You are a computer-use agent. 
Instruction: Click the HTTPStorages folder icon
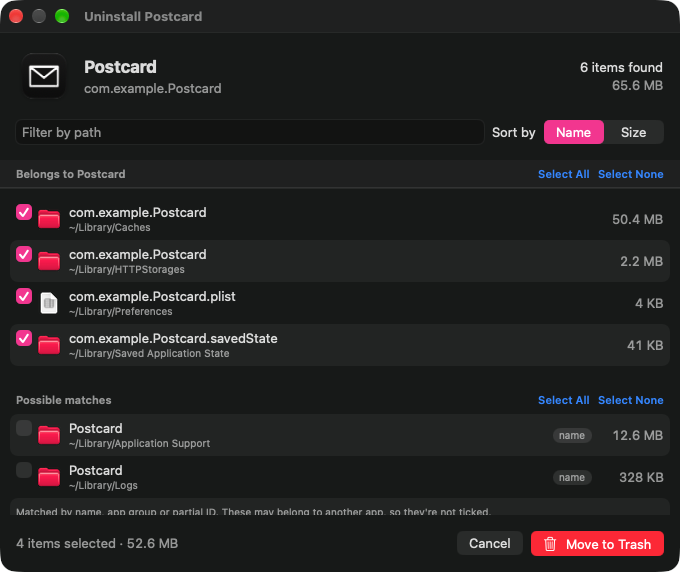(49, 261)
